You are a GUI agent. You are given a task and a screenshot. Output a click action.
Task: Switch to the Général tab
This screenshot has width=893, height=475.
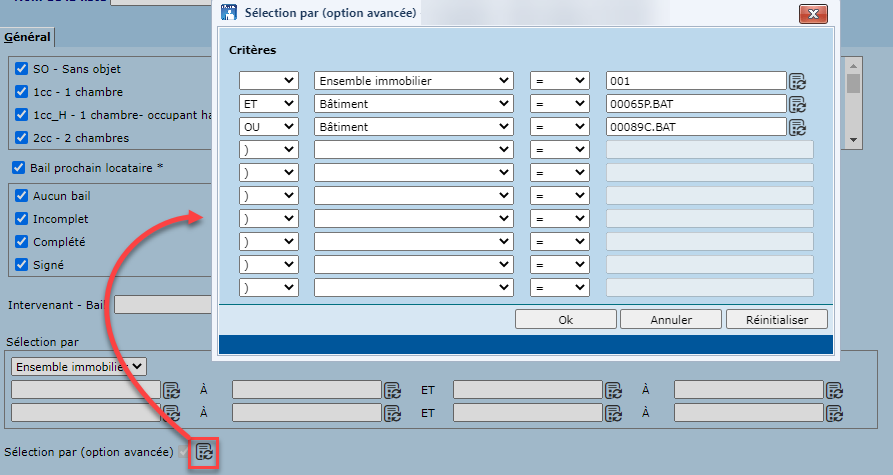(x=27, y=37)
